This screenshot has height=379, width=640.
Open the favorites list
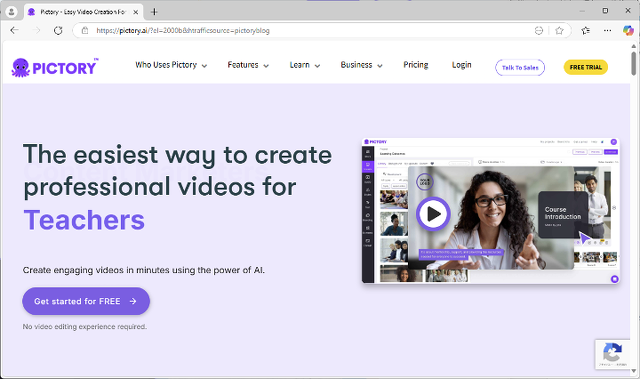click(586, 31)
